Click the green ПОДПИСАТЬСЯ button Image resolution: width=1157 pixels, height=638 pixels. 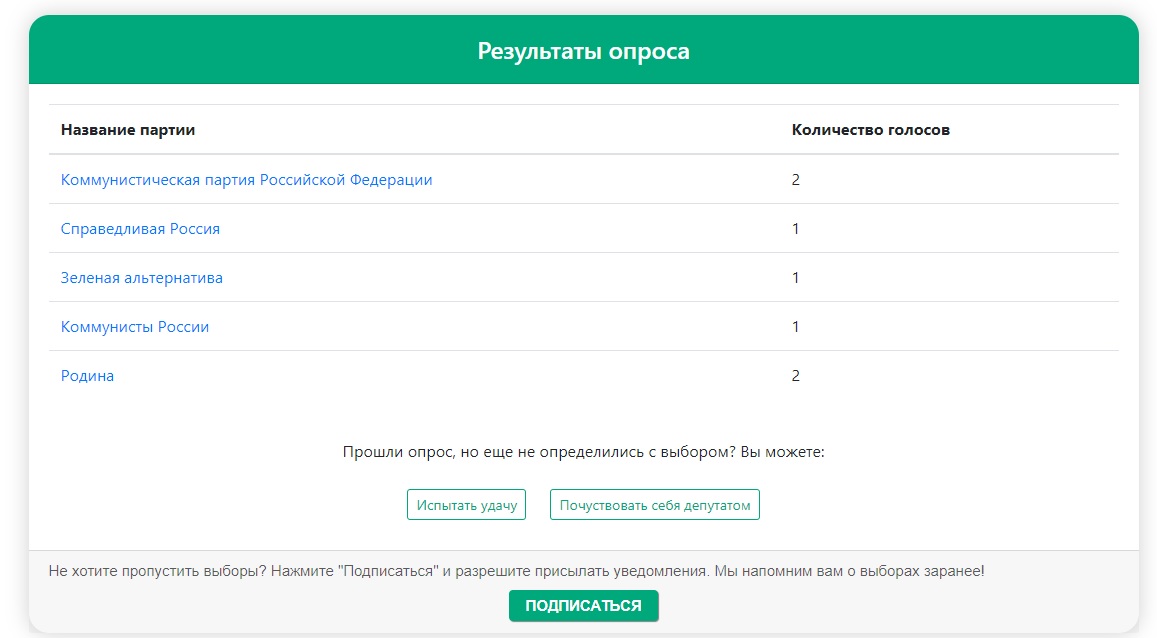point(584,606)
